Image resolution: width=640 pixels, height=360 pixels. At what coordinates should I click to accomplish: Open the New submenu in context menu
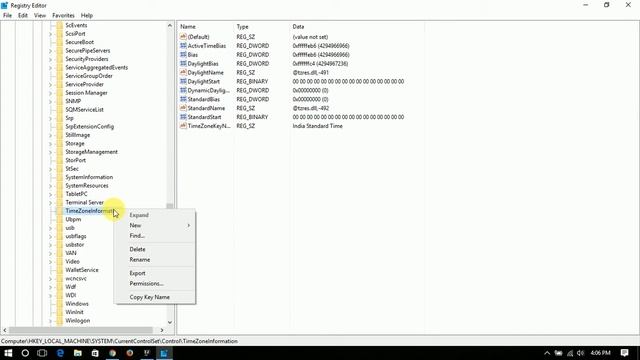pos(155,225)
